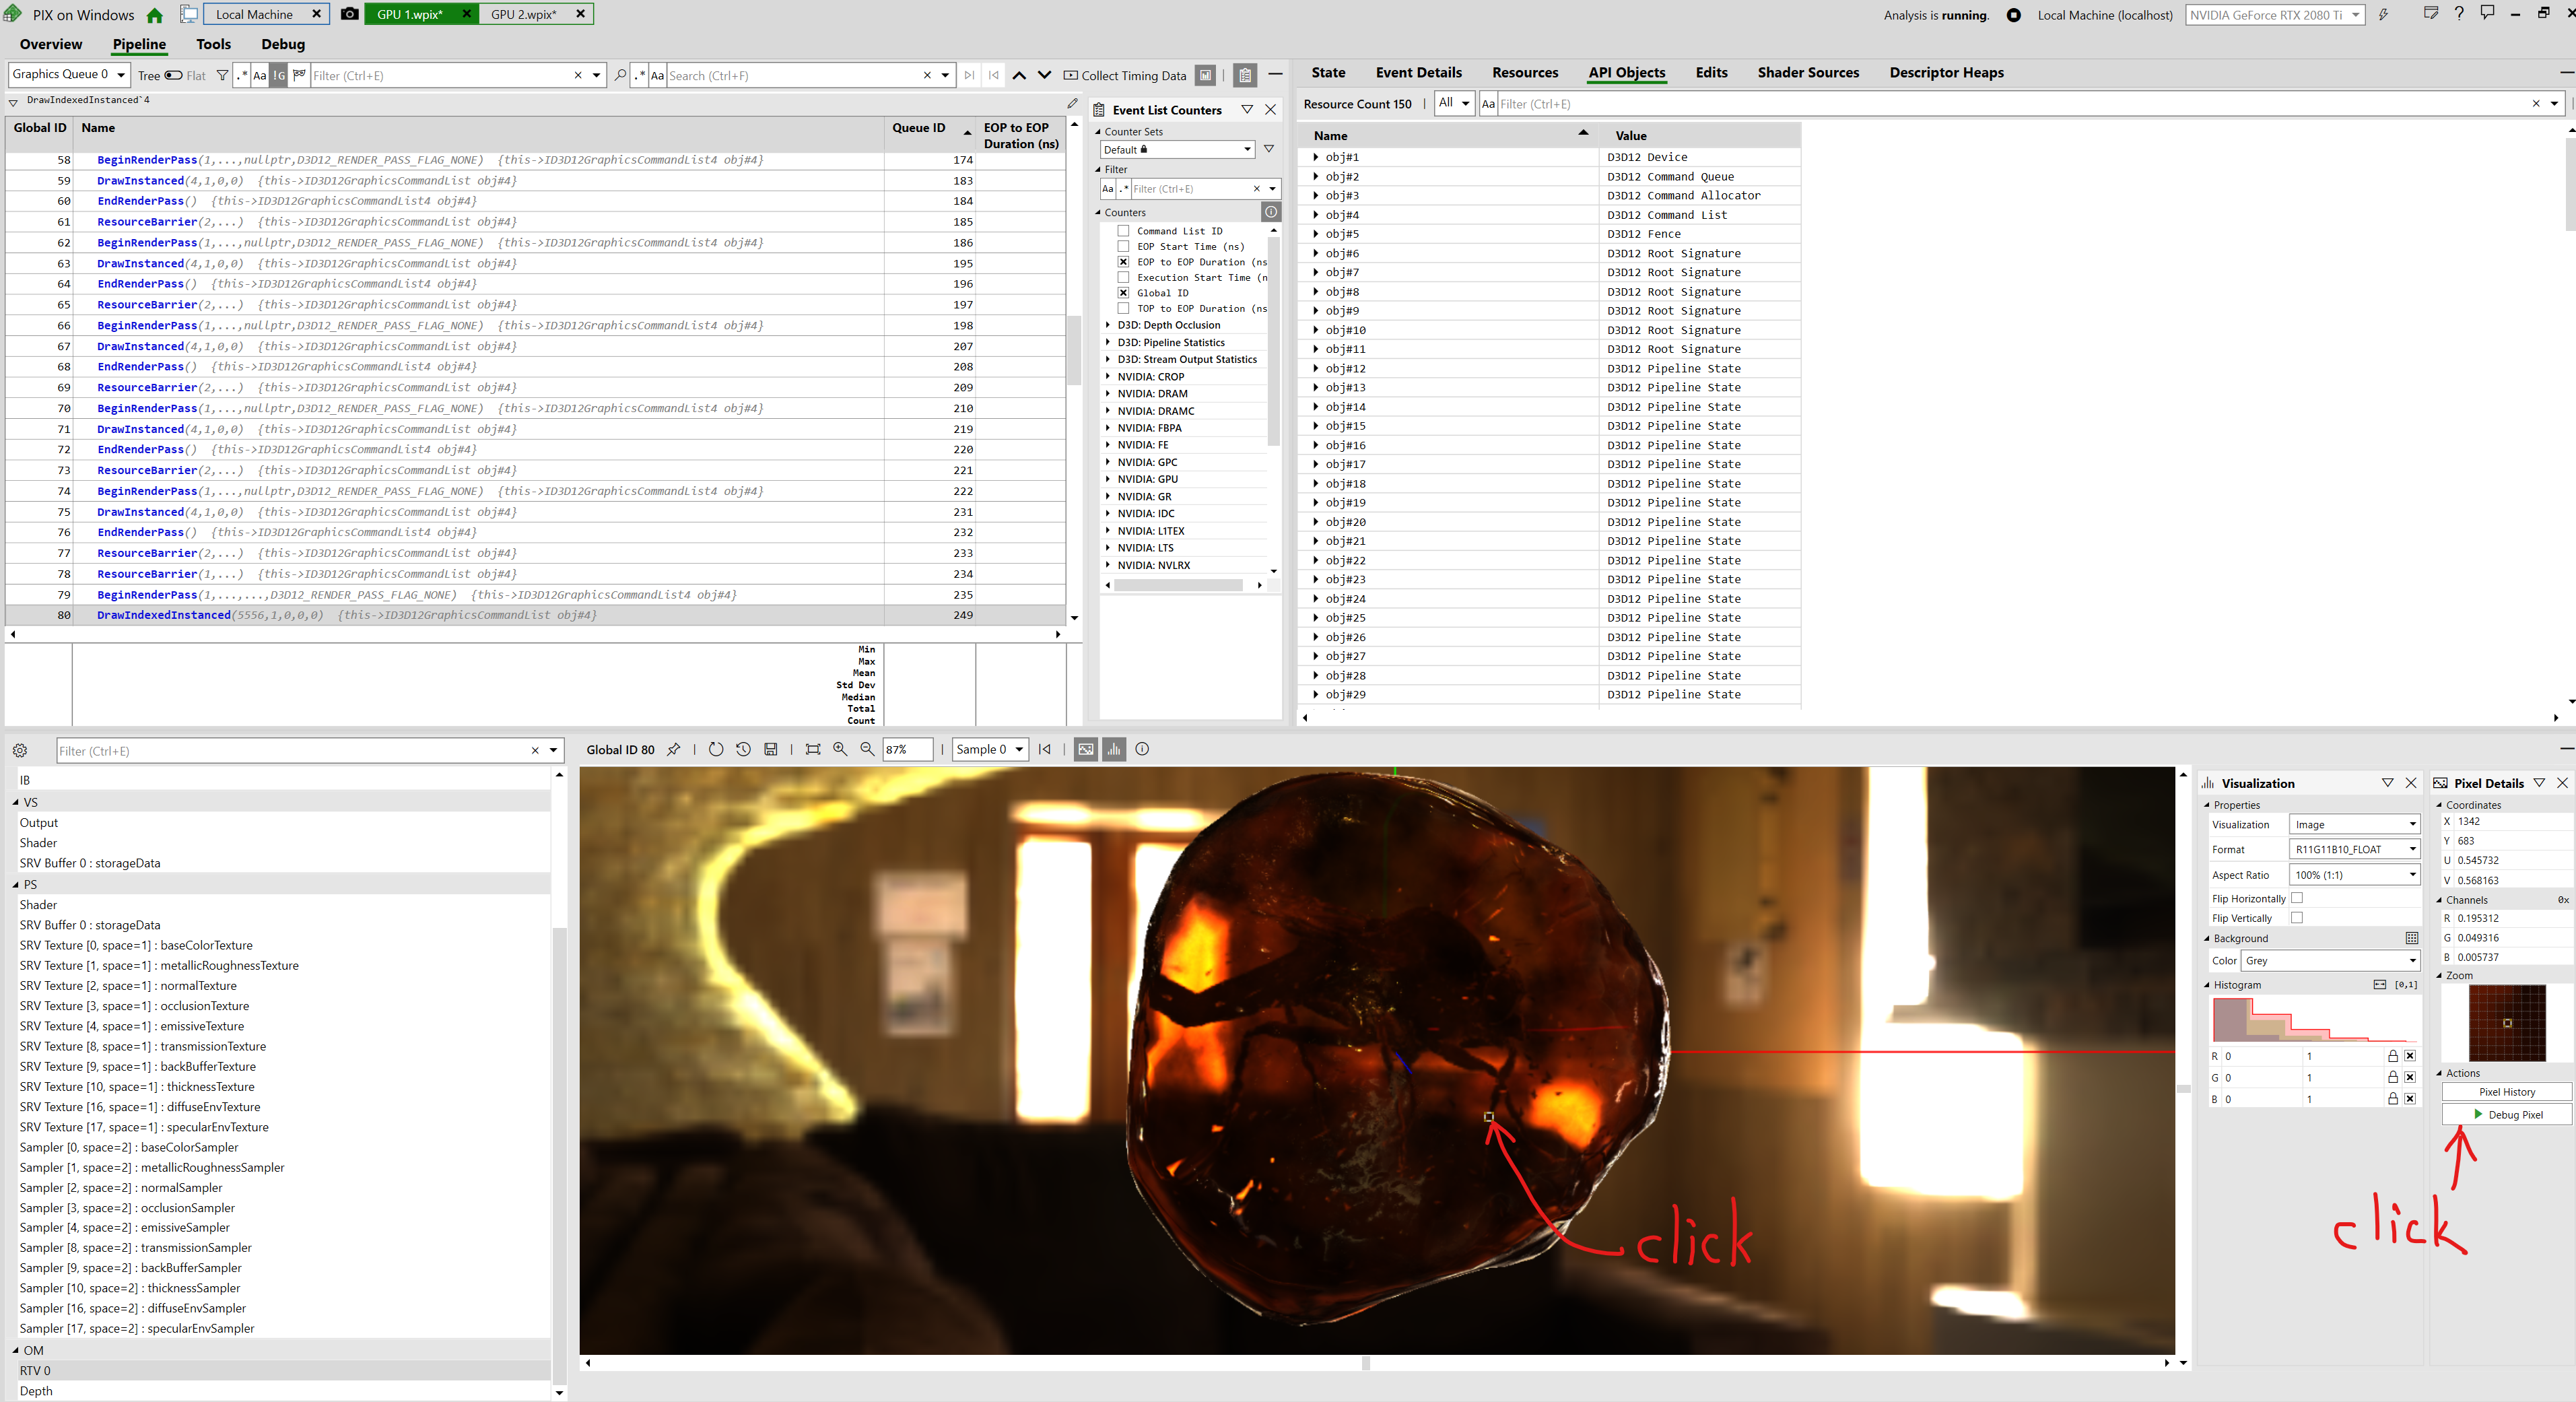Click the zoom out magnifier icon
Screen dimensions: 2576x1402
pyautogui.click(x=867, y=749)
